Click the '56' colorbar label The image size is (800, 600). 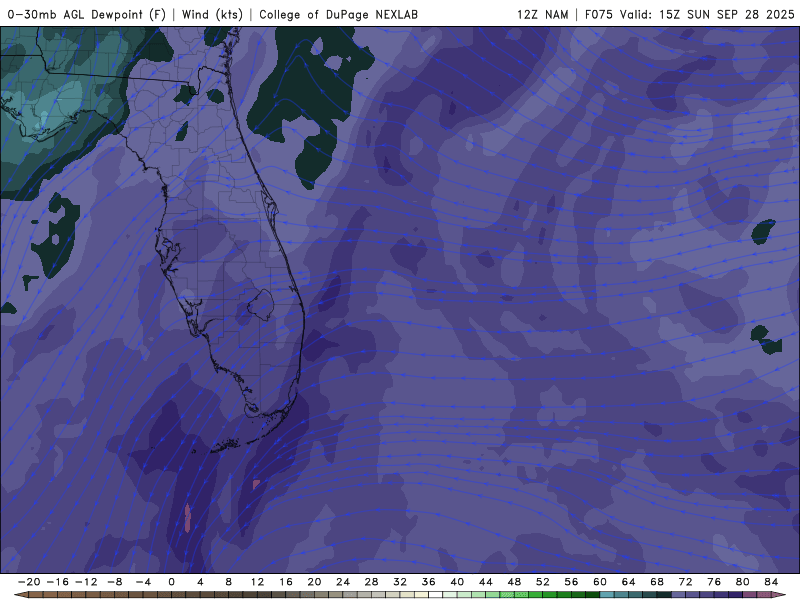tap(571, 582)
